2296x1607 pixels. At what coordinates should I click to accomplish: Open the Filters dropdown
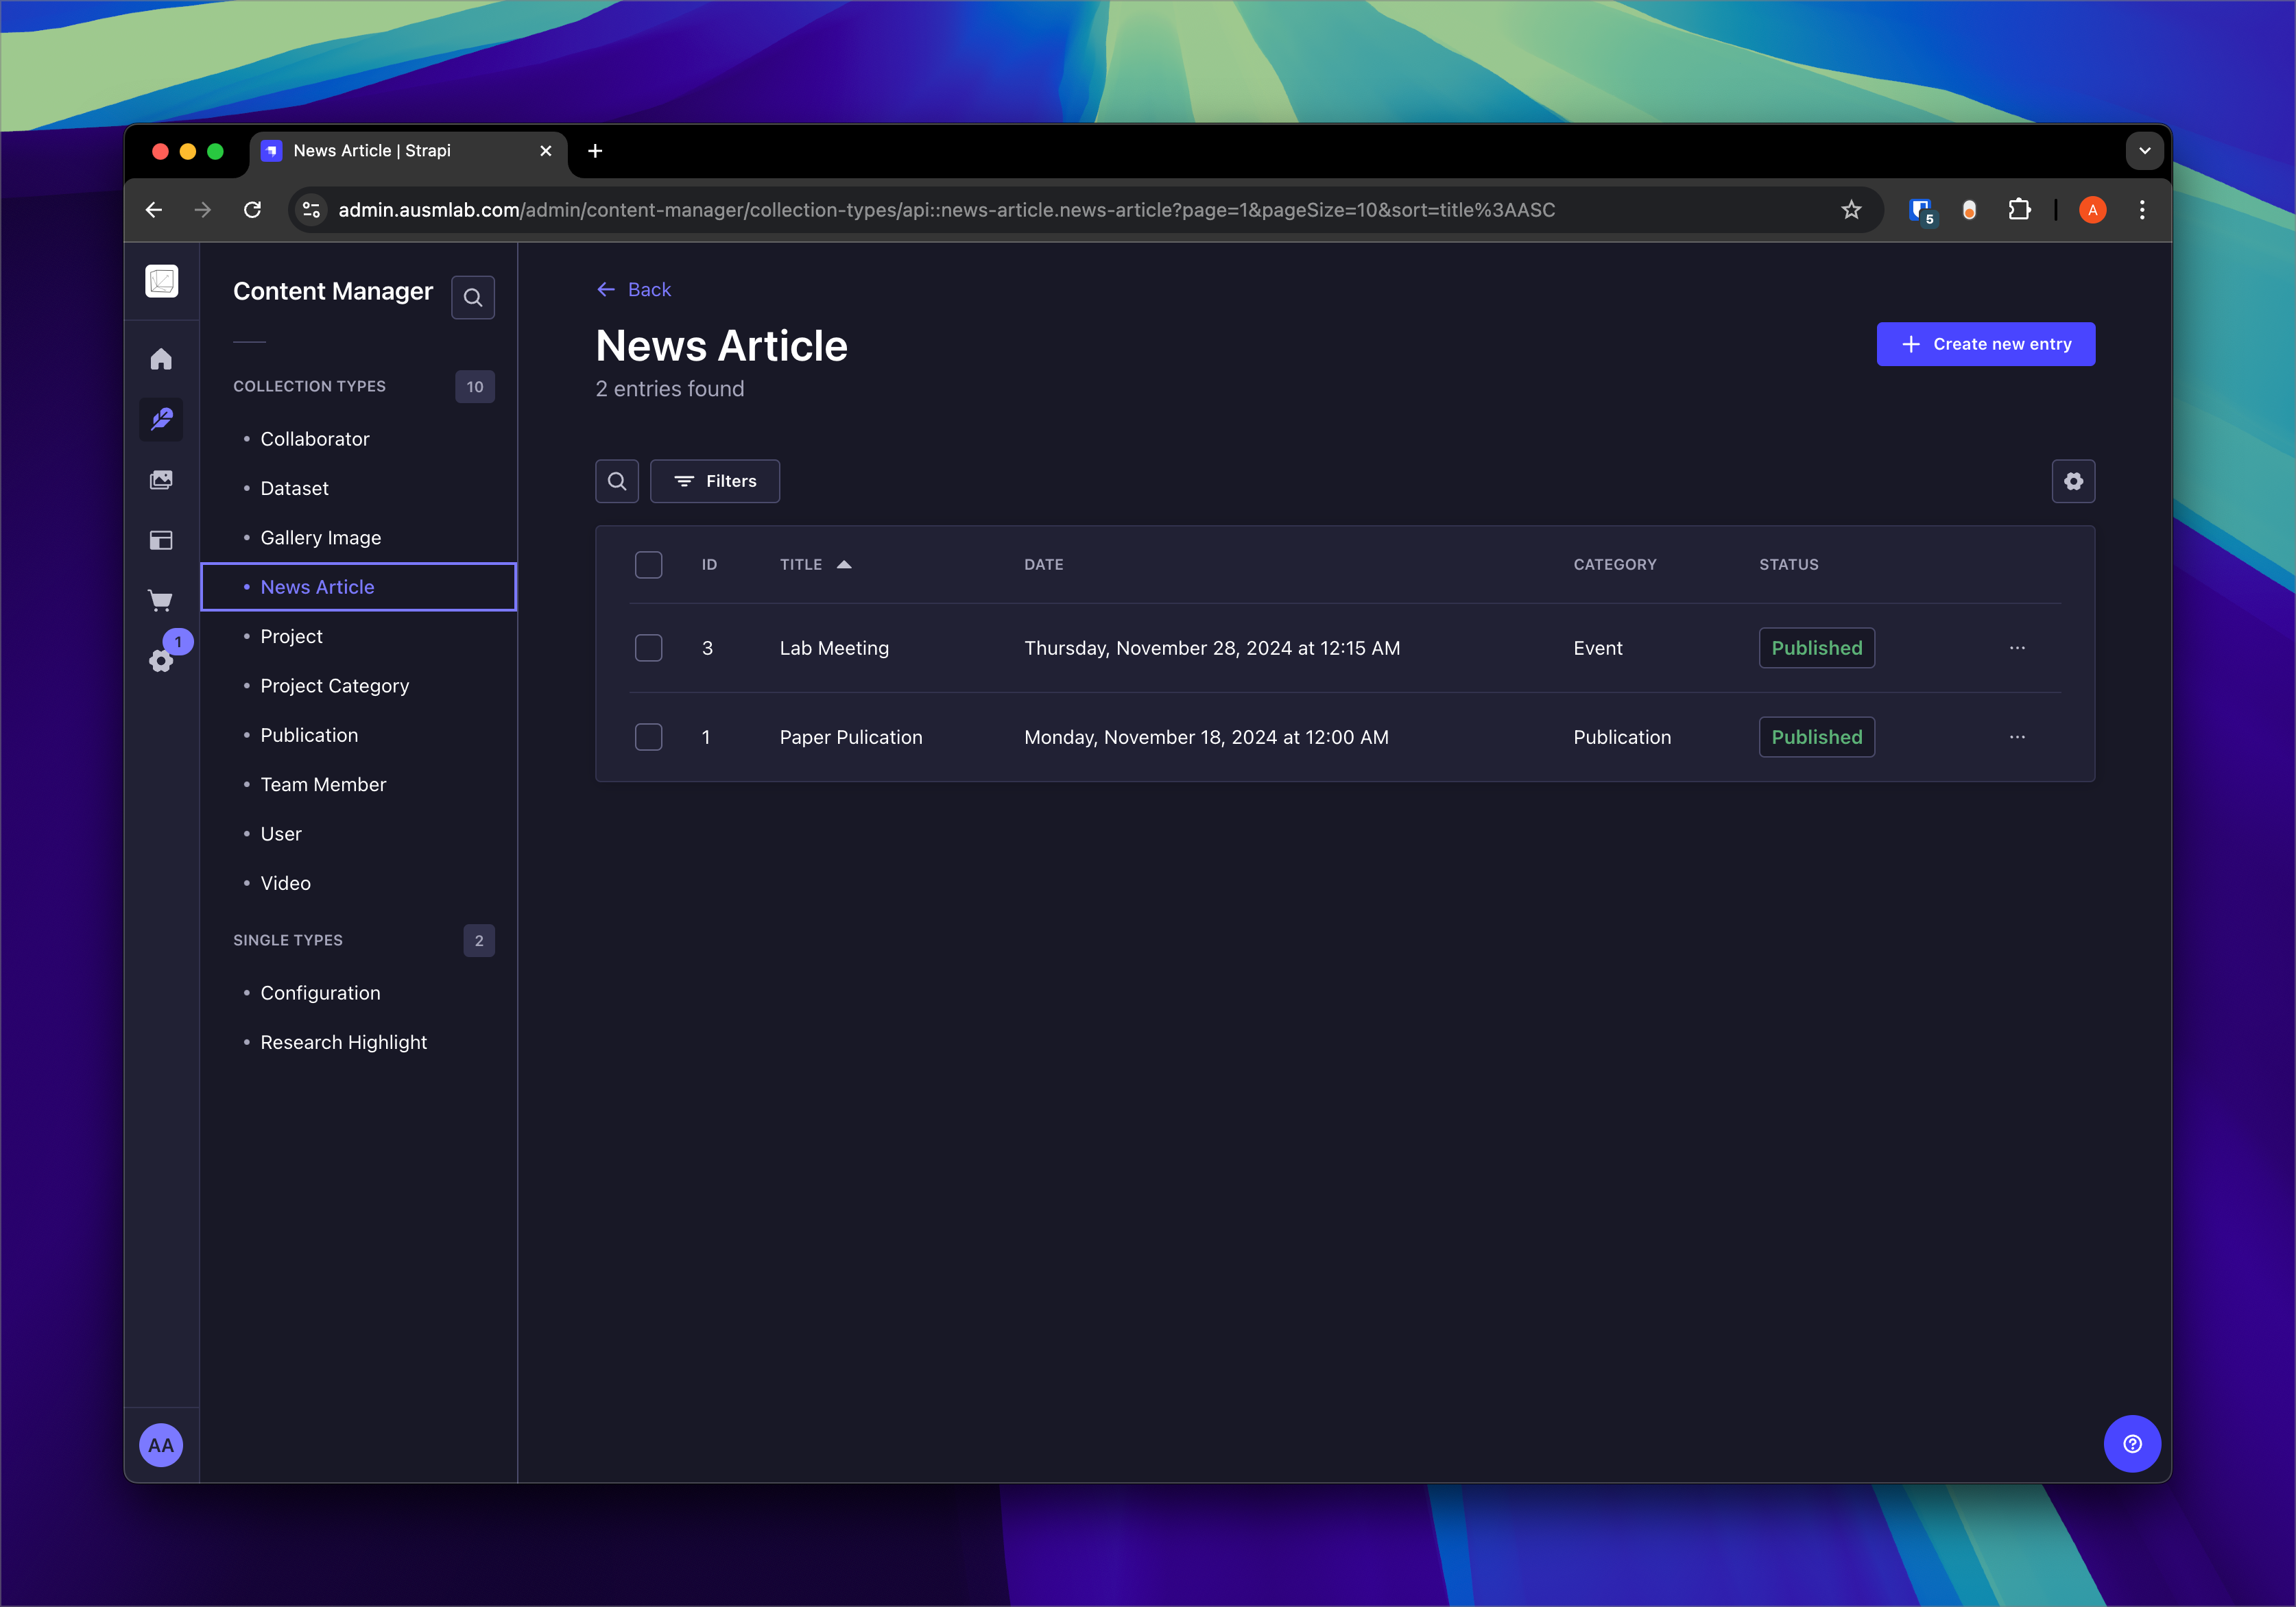point(715,481)
